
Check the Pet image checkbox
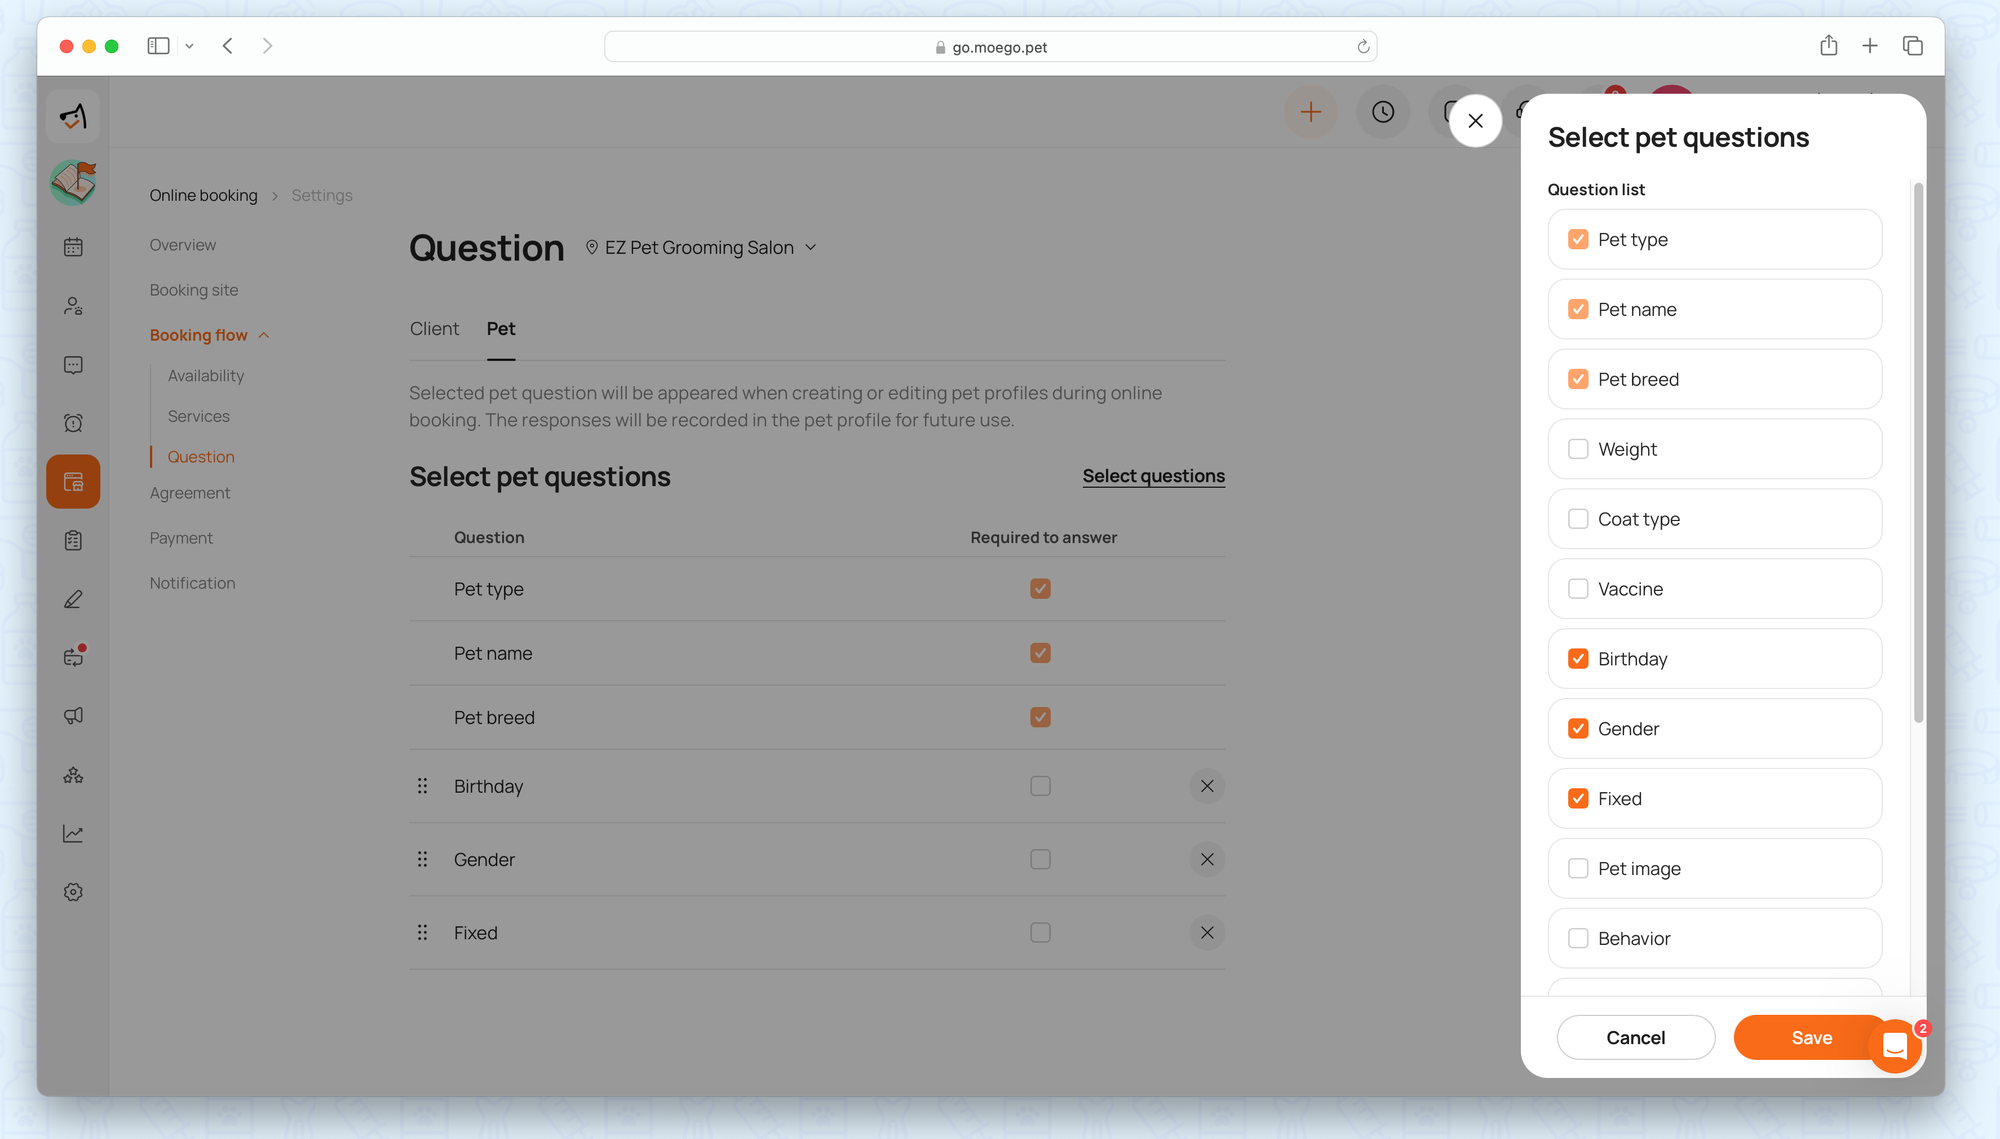click(1578, 869)
